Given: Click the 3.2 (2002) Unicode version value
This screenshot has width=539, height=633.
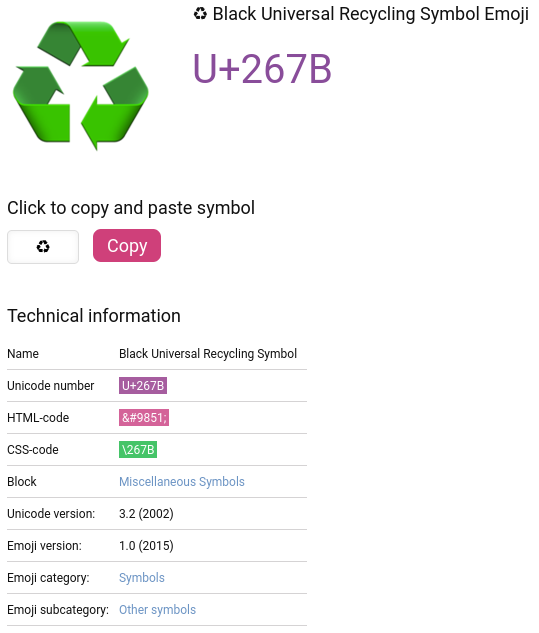Looking at the screenshot, I should (146, 514).
